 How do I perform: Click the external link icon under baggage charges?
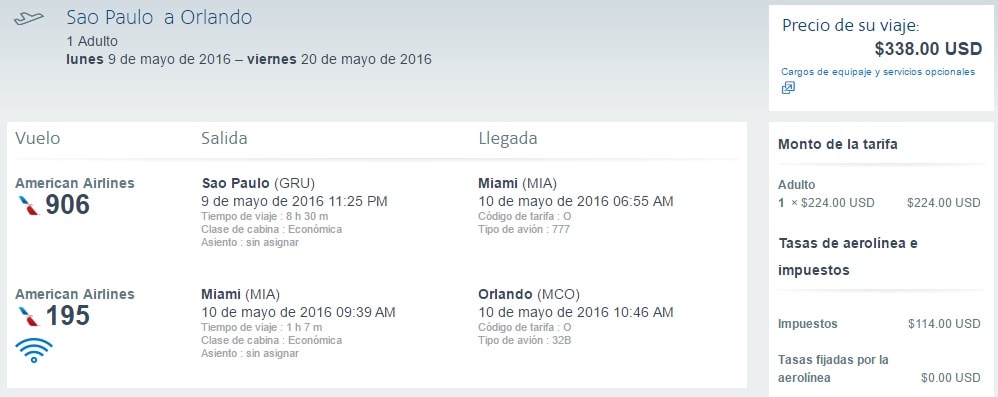coord(788,88)
